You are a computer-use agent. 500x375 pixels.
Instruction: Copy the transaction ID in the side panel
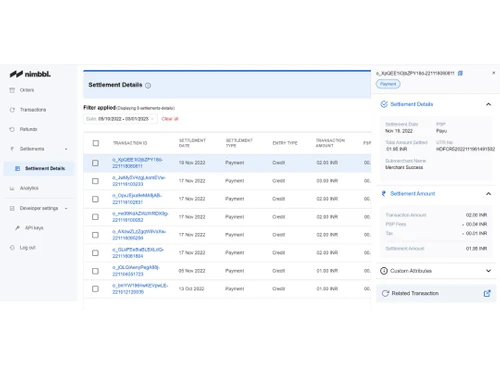tap(460, 73)
